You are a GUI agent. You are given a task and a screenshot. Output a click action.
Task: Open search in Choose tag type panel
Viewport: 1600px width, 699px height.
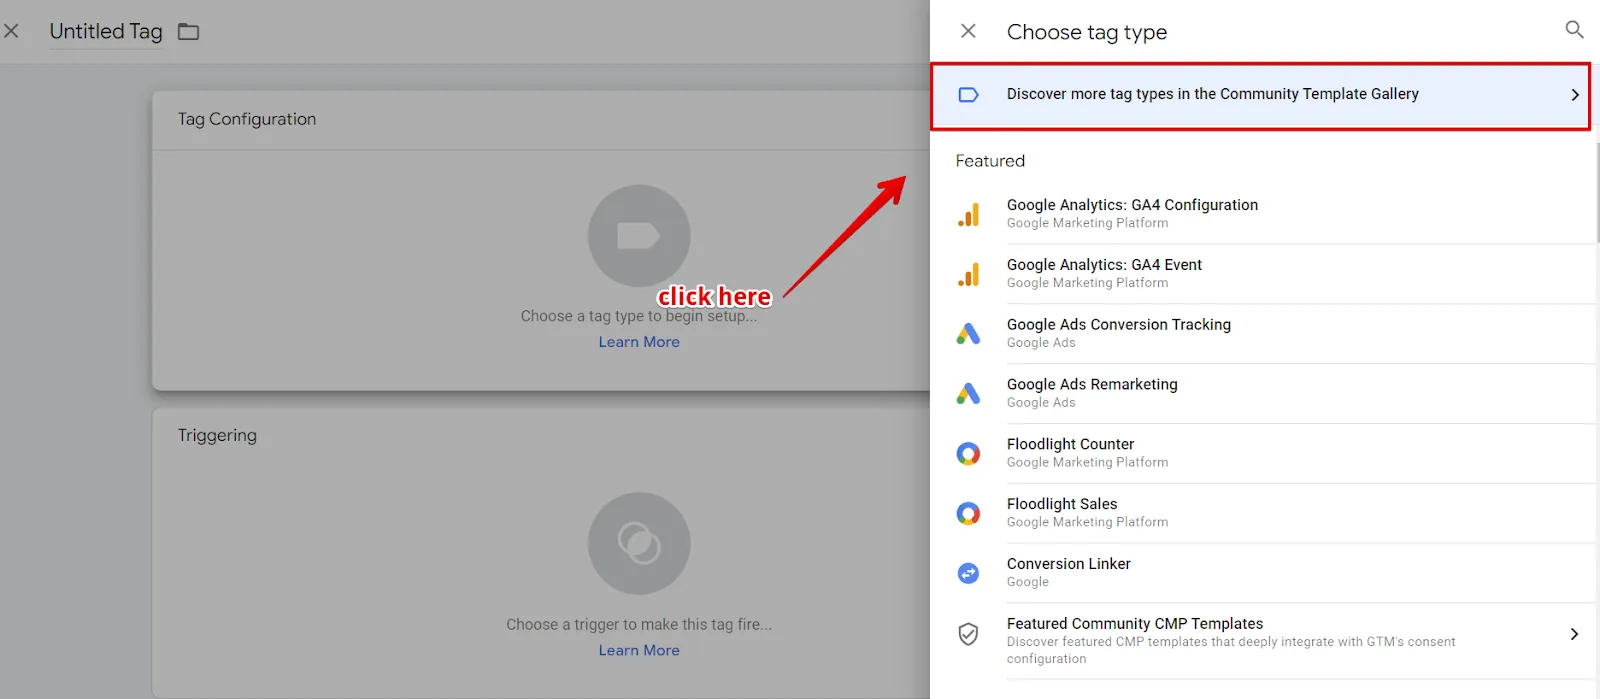[x=1574, y=30]
